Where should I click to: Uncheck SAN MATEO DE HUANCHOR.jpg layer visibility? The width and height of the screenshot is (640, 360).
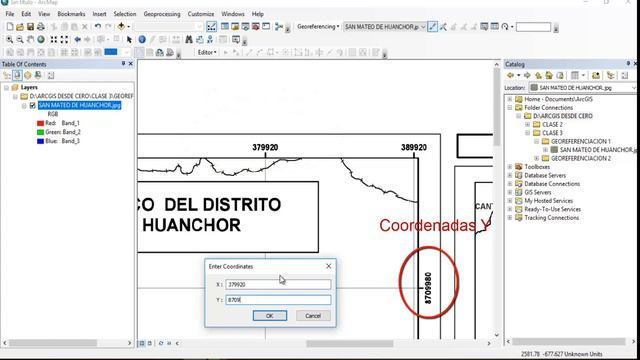(33, 105)
